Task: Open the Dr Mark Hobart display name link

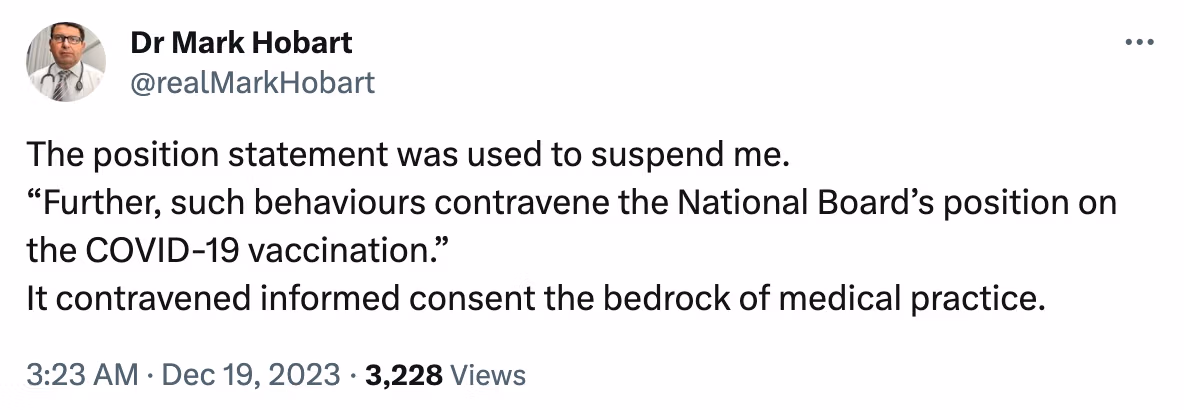Action: (x=241, y=44)
